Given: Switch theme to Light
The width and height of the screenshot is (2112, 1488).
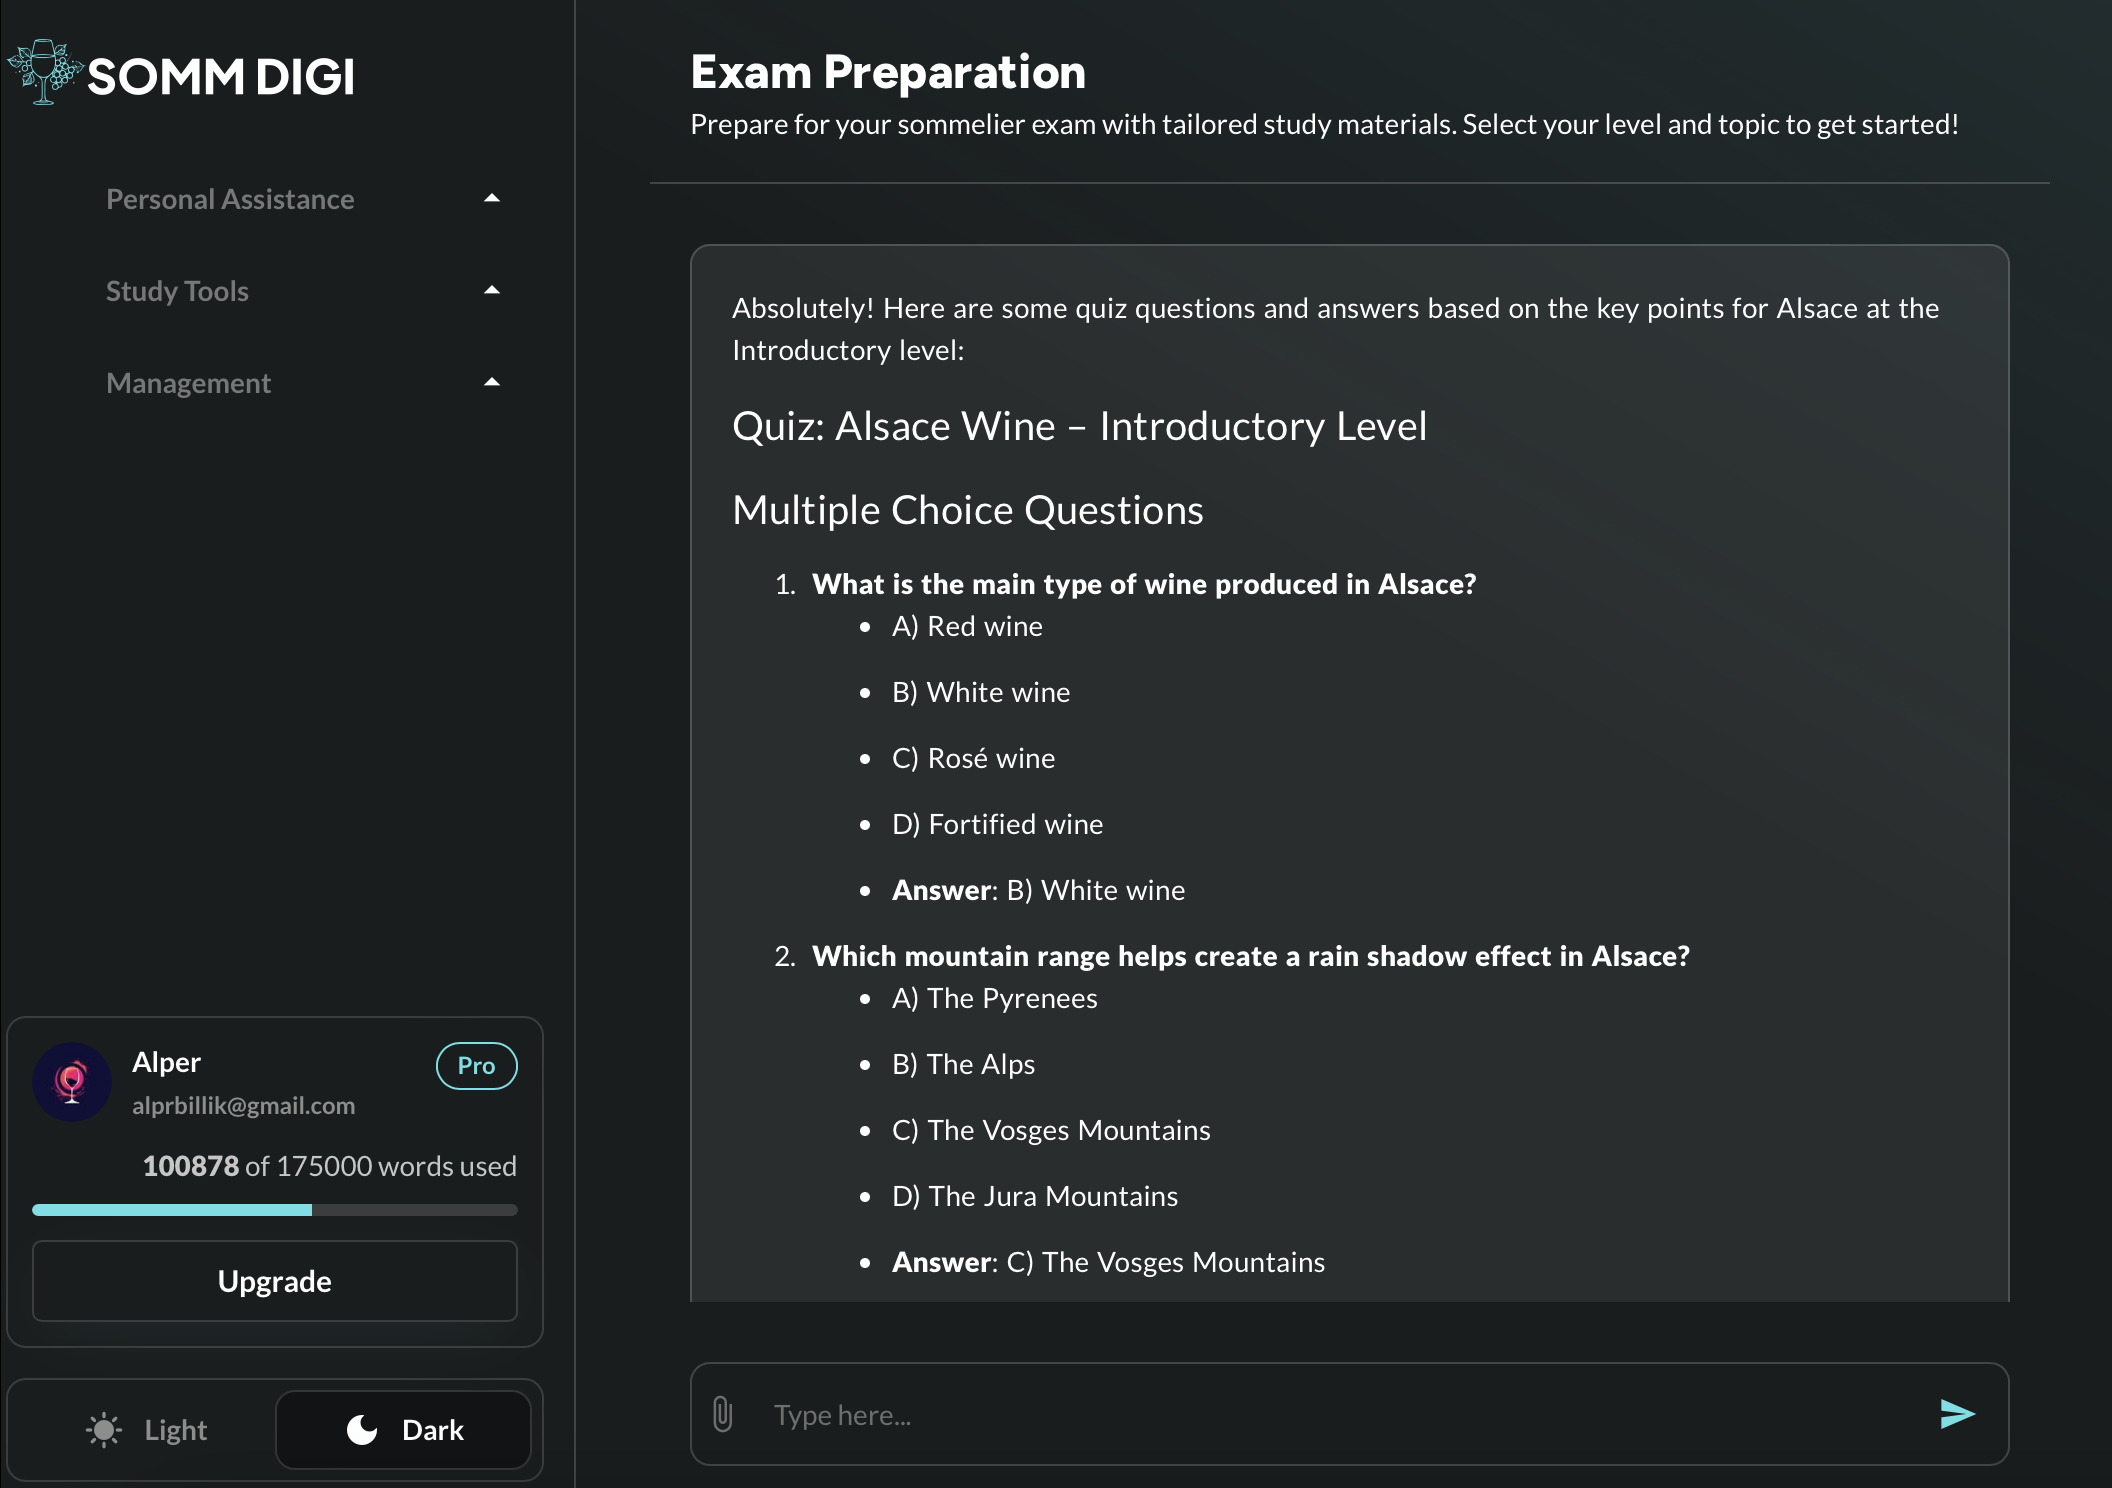Looking at the screenshot, I should (148, 1430).
